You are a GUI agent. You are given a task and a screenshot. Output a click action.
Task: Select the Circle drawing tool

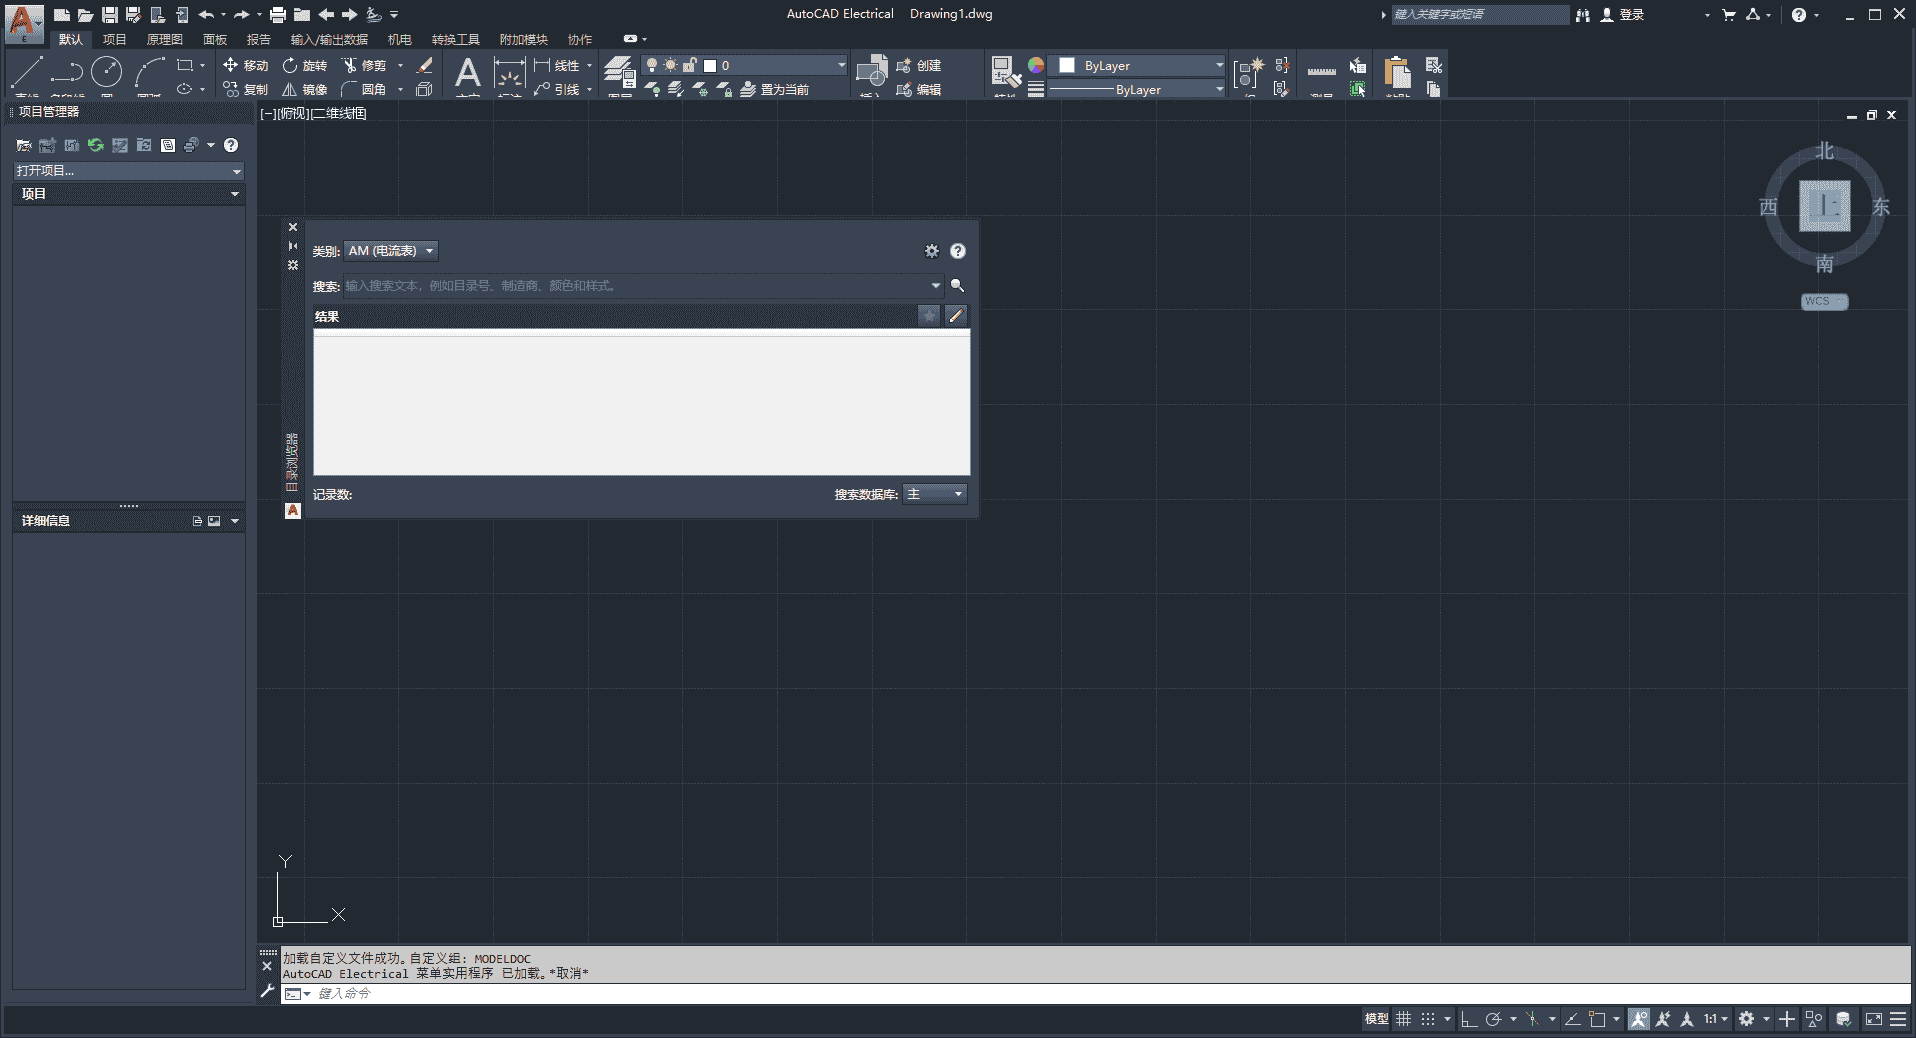pyautogui.click(x=107, y=72)
